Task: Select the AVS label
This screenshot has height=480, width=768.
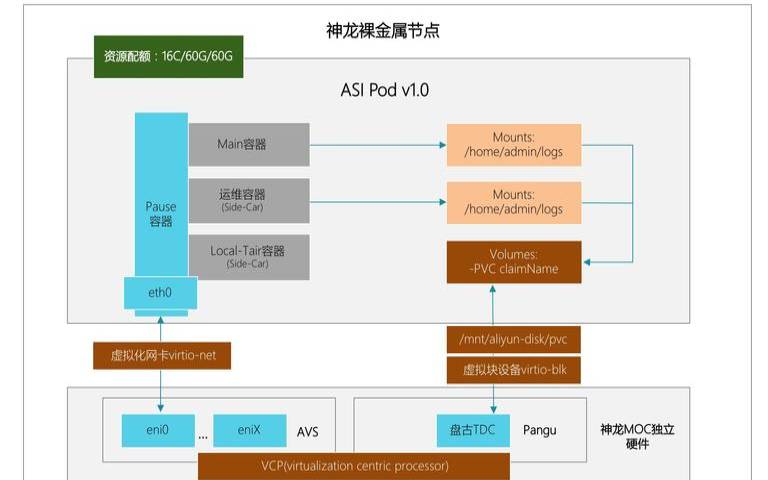Action: coord(308,432)
